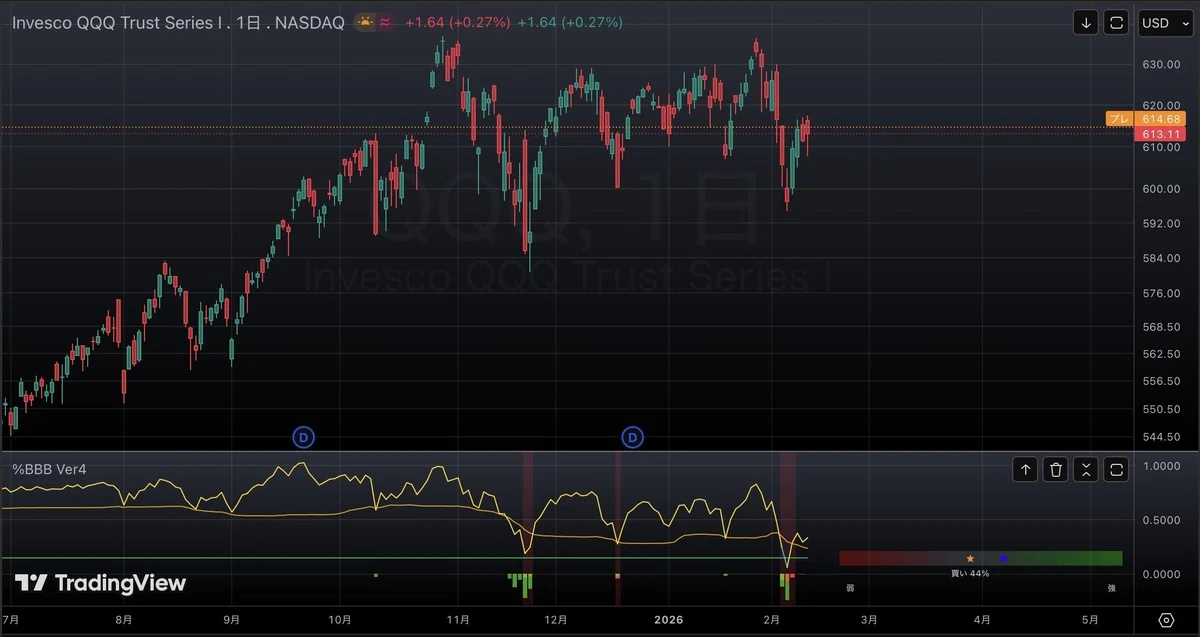Viewport: 1200px width, 637px height.
Task: Click the 630.00 price scale label
Action: (x=1160, y=65)
